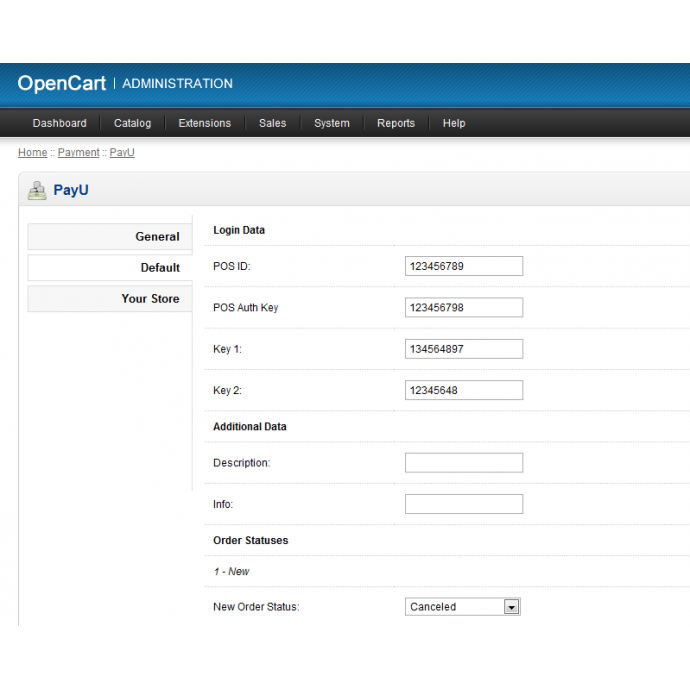Screen dimensions: 690x690
Task: Click the PayU page title
Action: tap(71, 190)
